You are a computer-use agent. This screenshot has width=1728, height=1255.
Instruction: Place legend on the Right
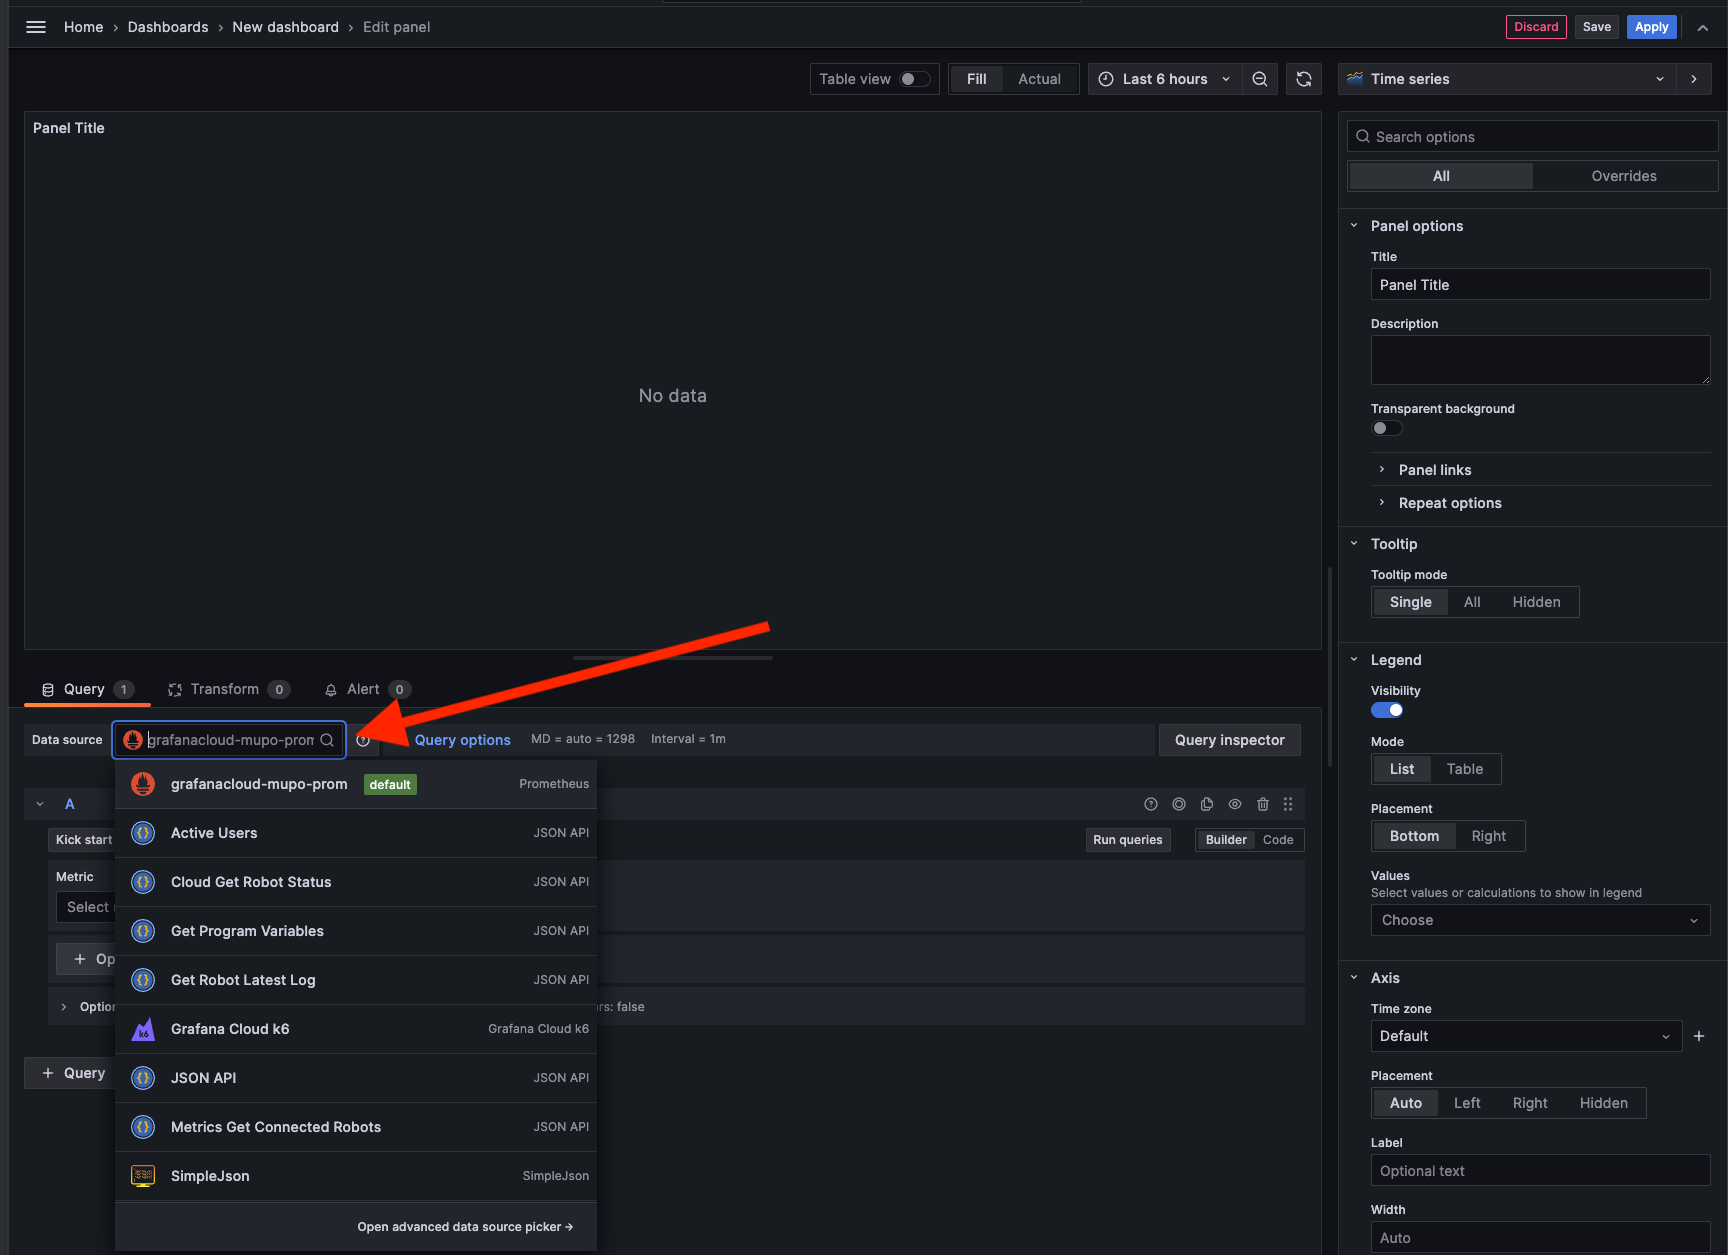click(1488, 836)
